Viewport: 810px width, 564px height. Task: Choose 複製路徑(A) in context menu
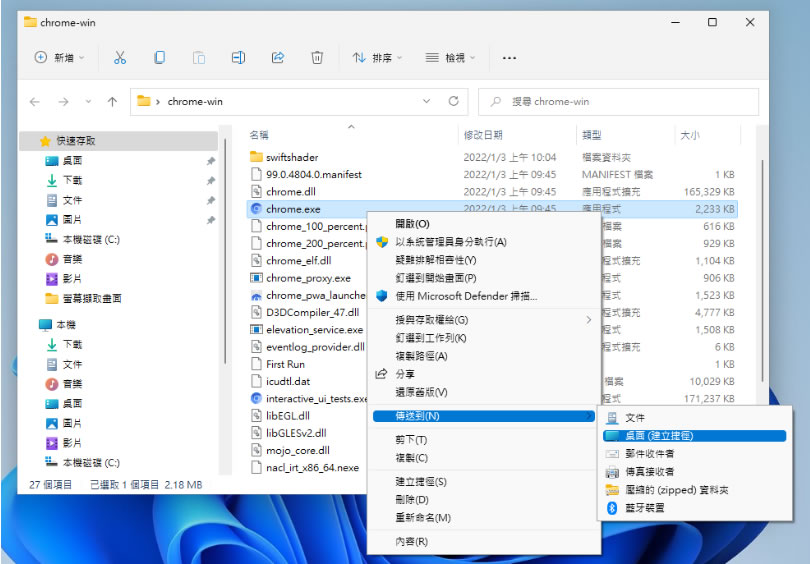[x=484, y=356]
